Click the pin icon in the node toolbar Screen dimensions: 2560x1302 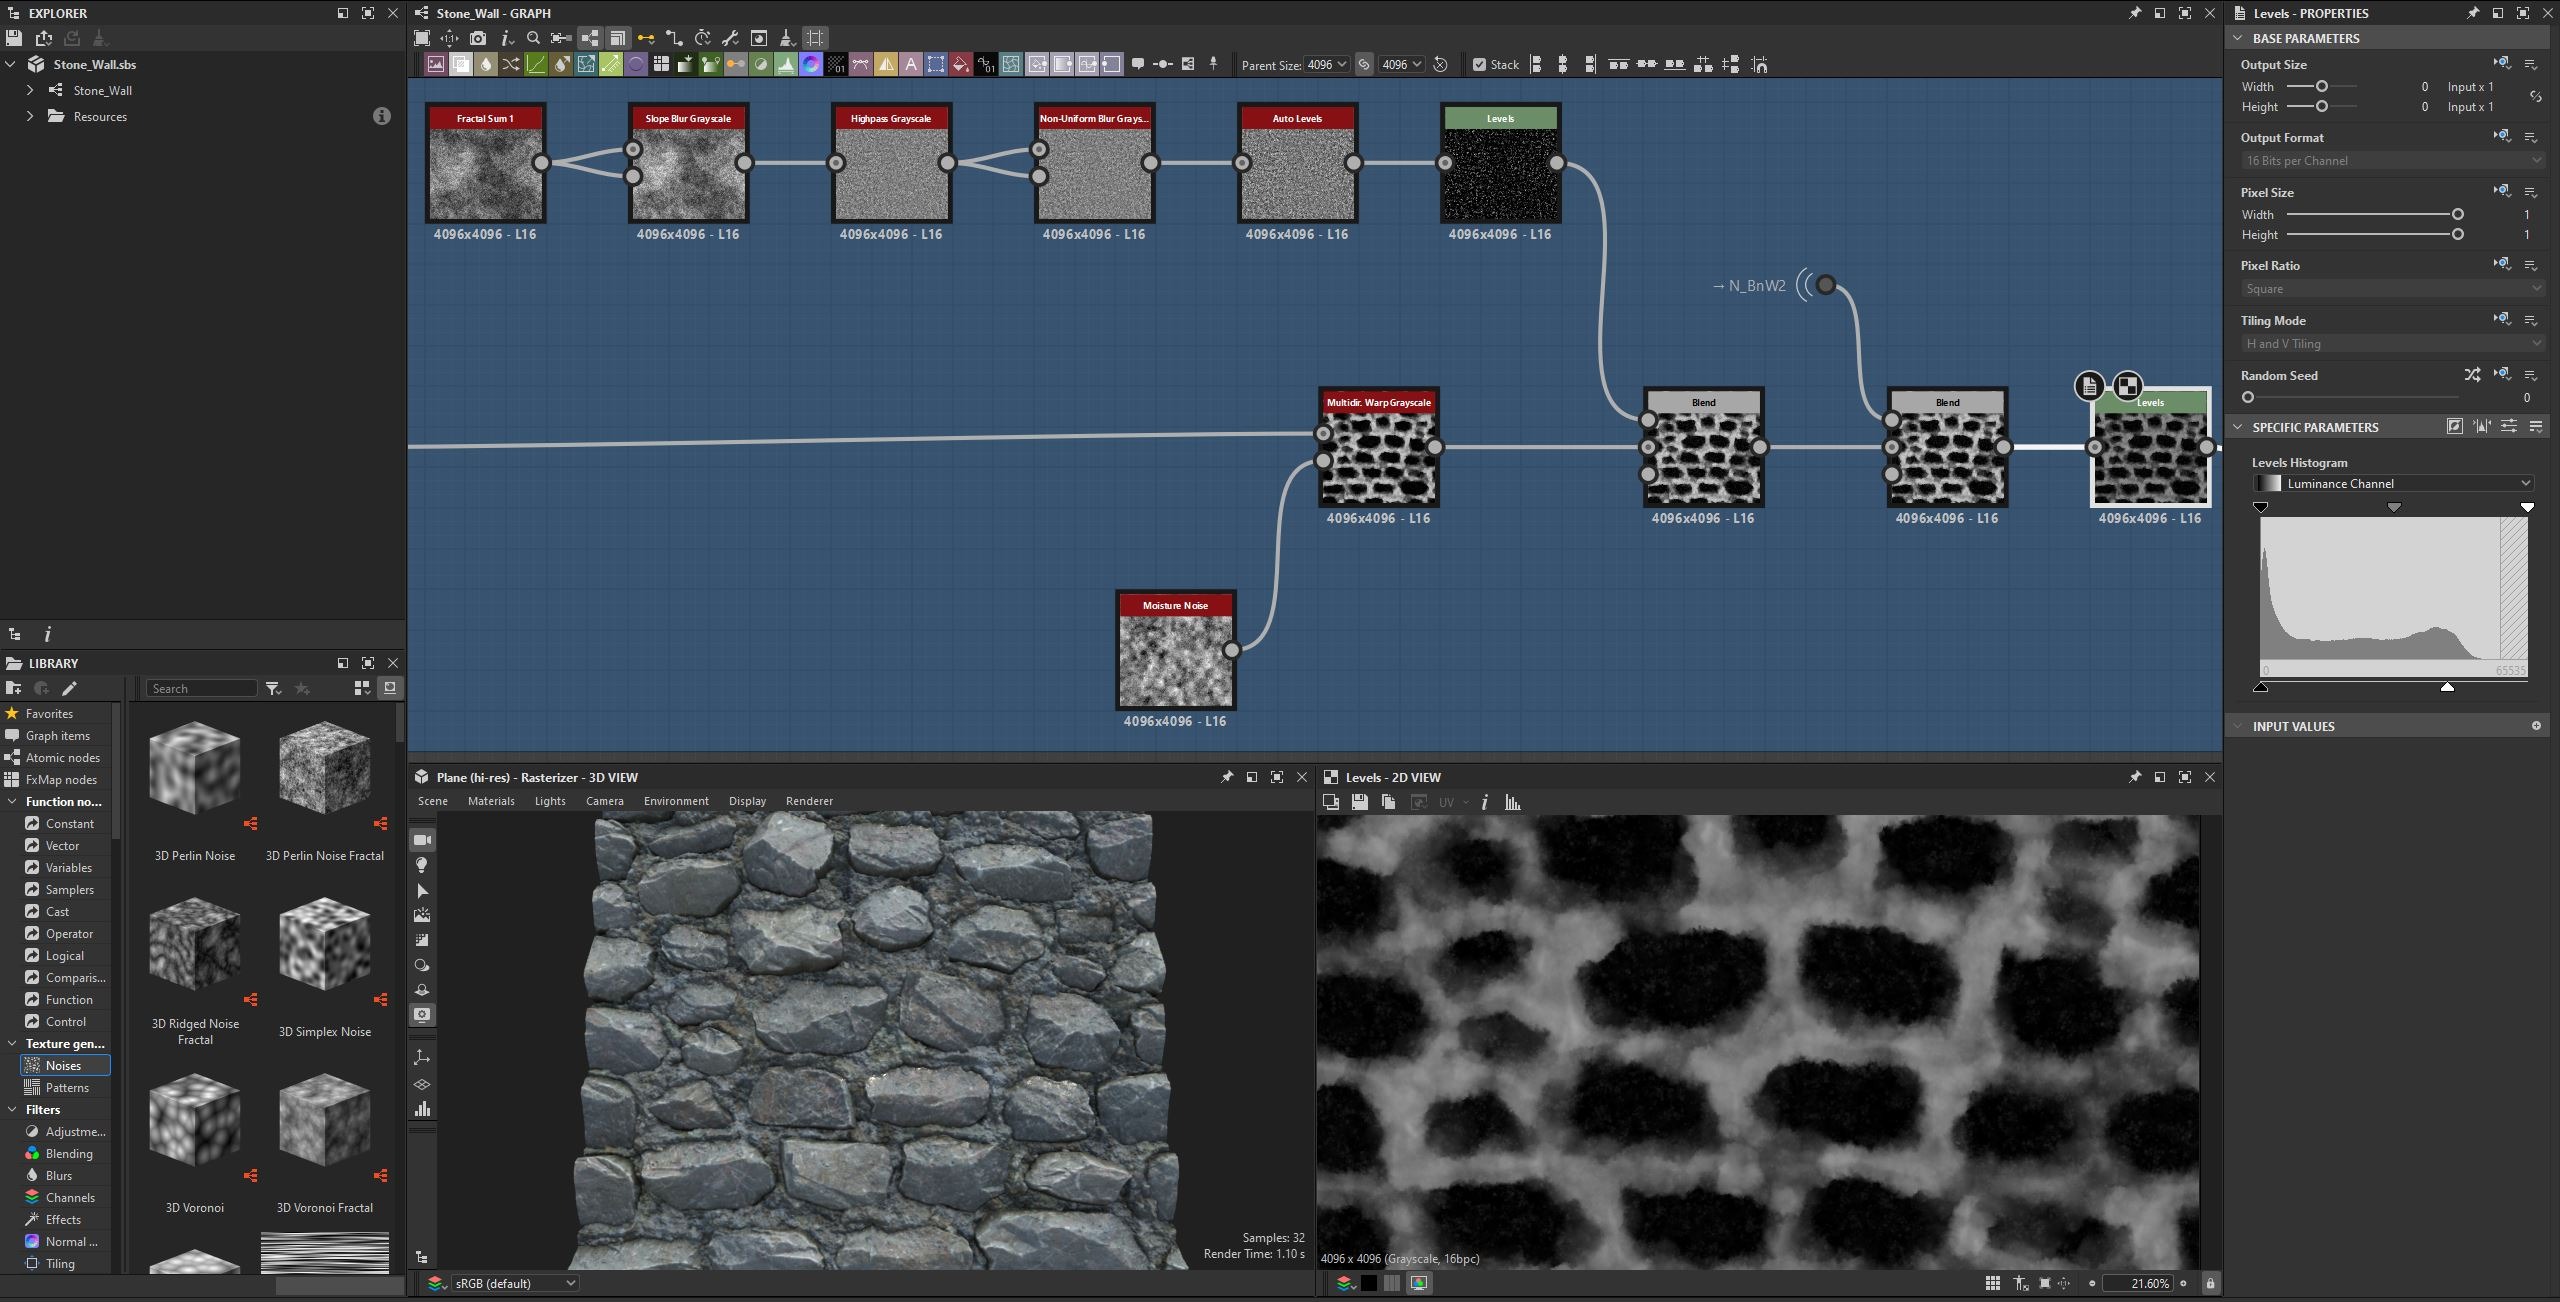click(1213, 65)
